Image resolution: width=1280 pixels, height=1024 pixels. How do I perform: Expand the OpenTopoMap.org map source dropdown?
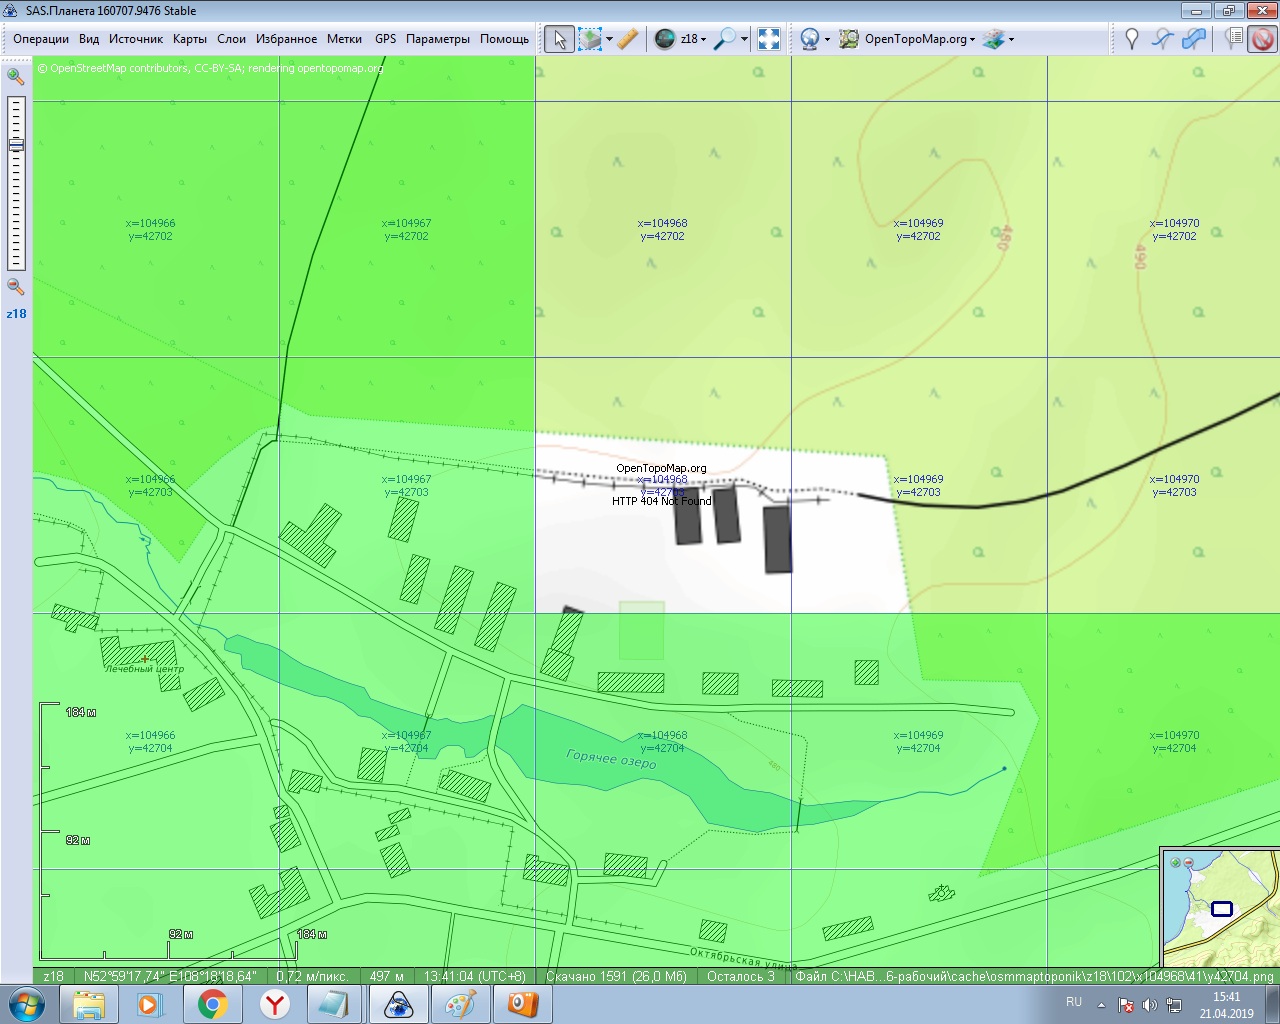pyautogui.click(x=972, y=40)
